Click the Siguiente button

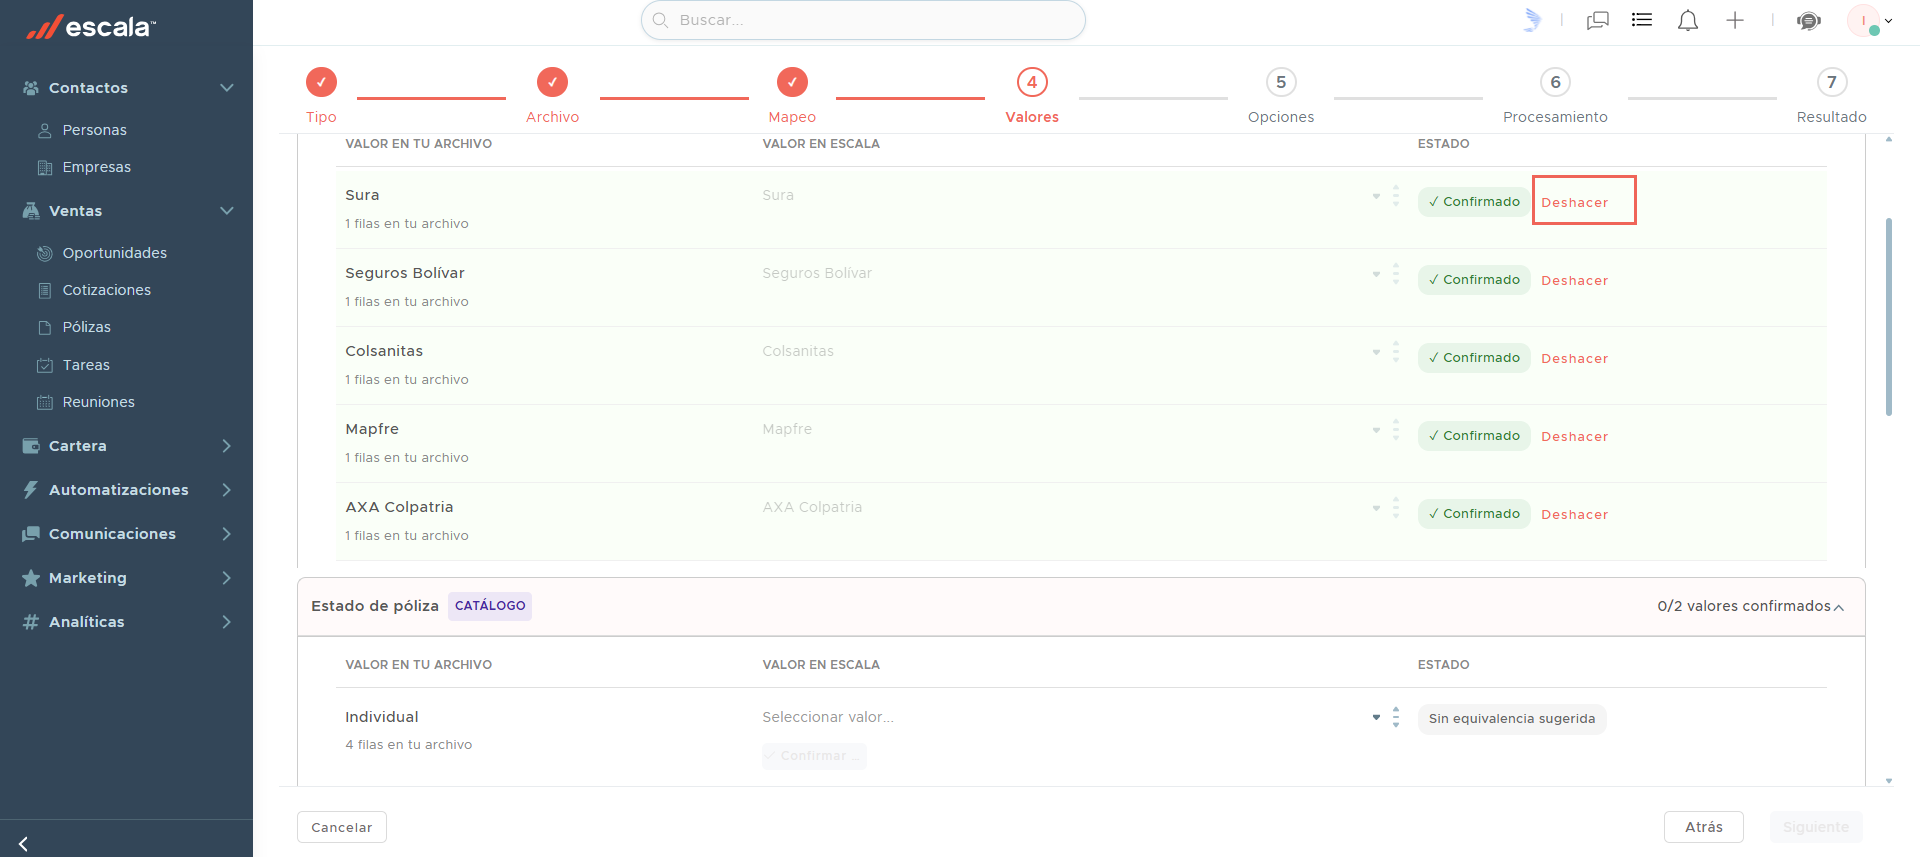(x=1816, y=827)
